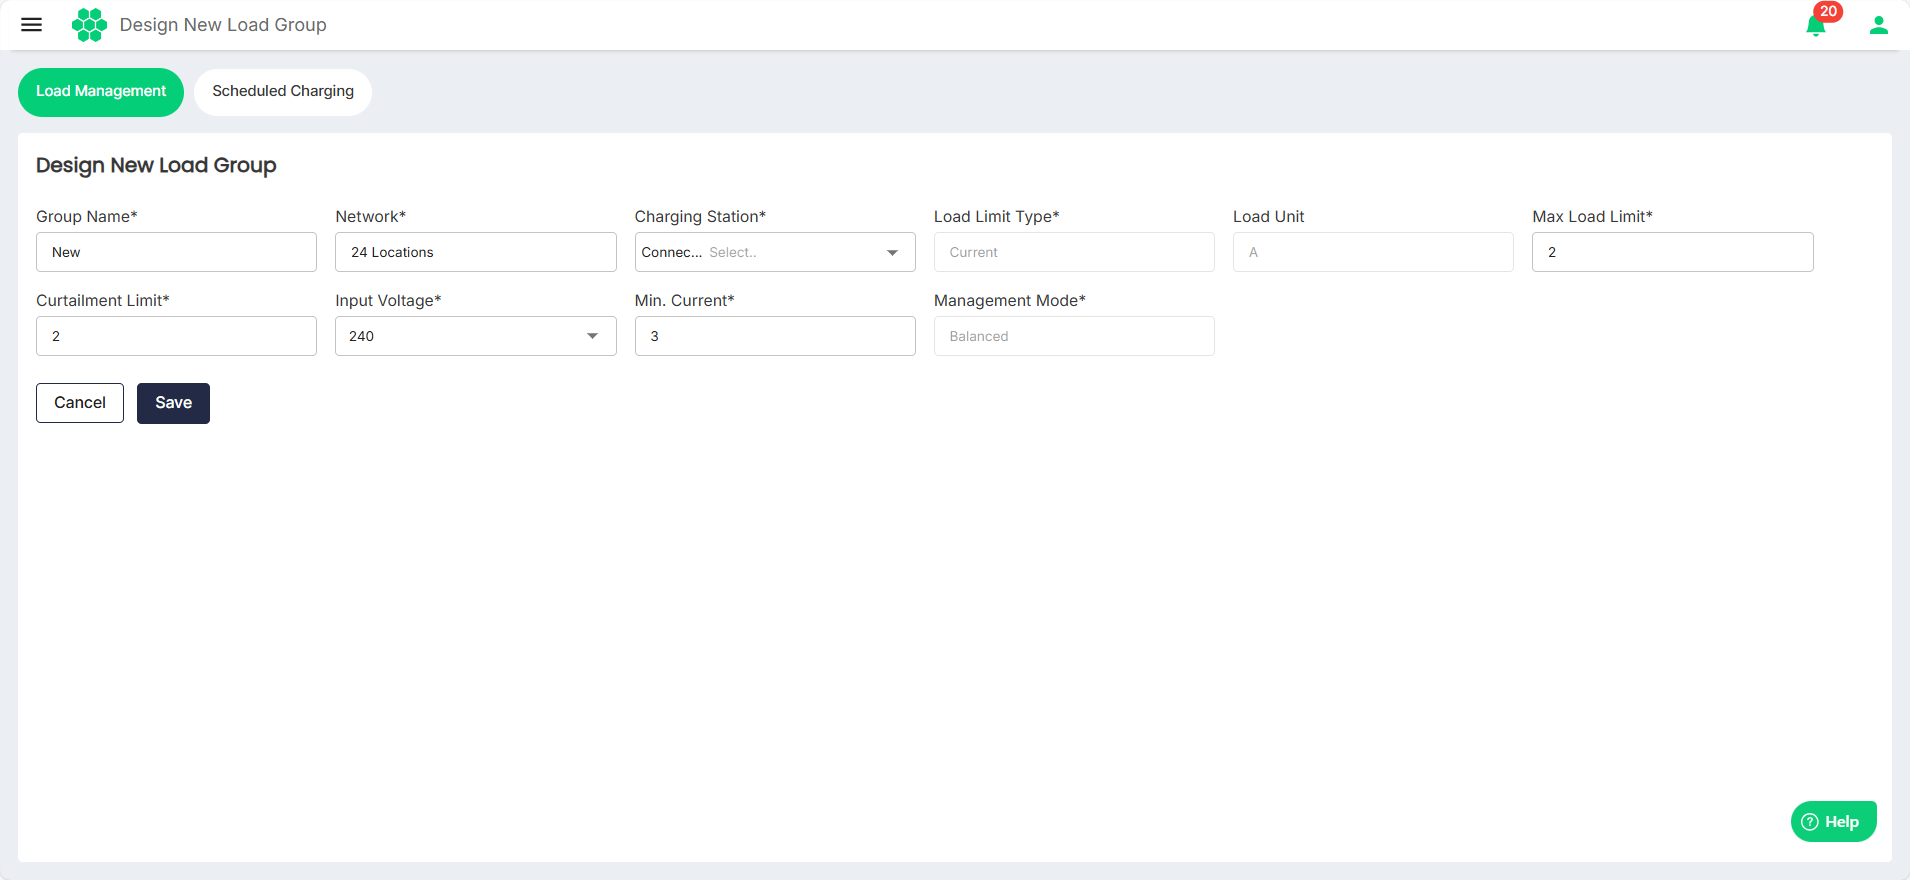Click the Management Mode field
Viewport: 1910px width, 880px height.
1073,337
